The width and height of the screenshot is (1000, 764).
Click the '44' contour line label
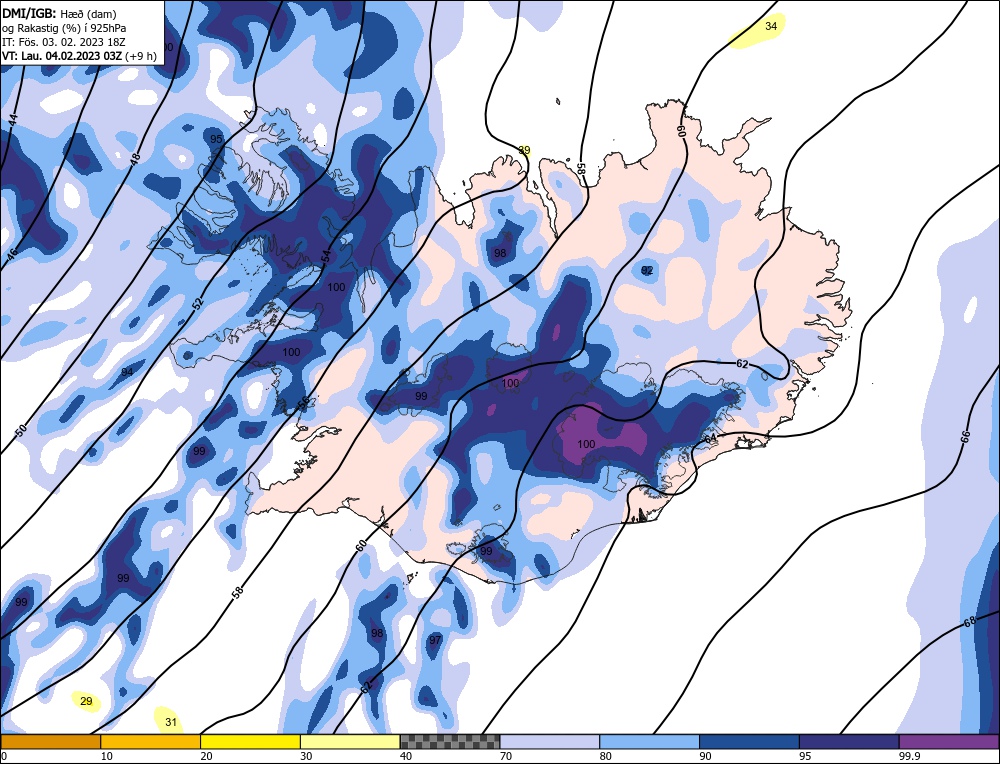(x=13, y=119)
